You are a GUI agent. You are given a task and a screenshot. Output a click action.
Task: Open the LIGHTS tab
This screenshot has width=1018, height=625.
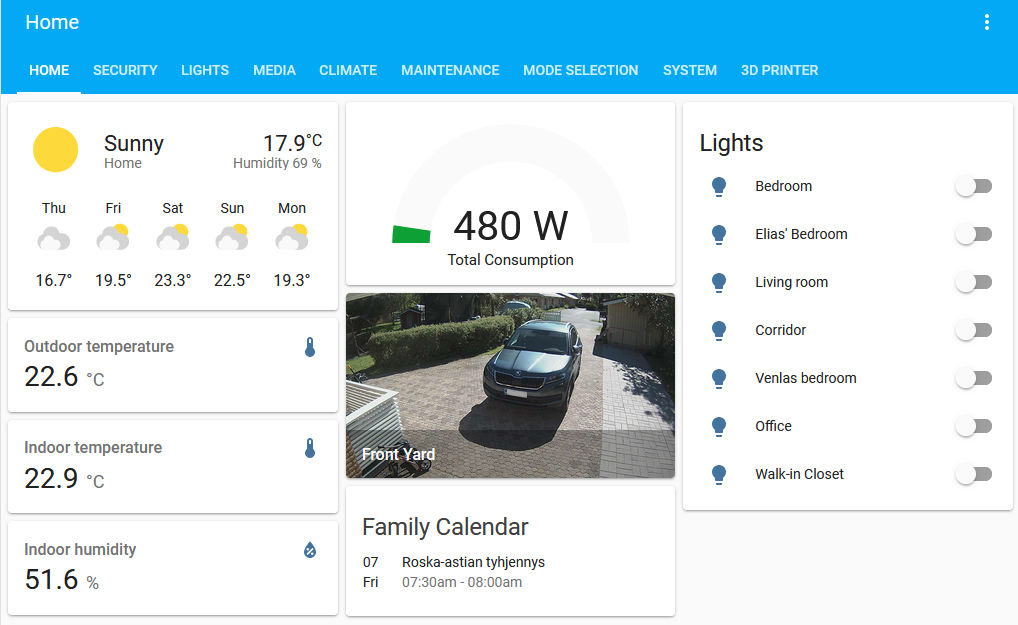[205, 70]
